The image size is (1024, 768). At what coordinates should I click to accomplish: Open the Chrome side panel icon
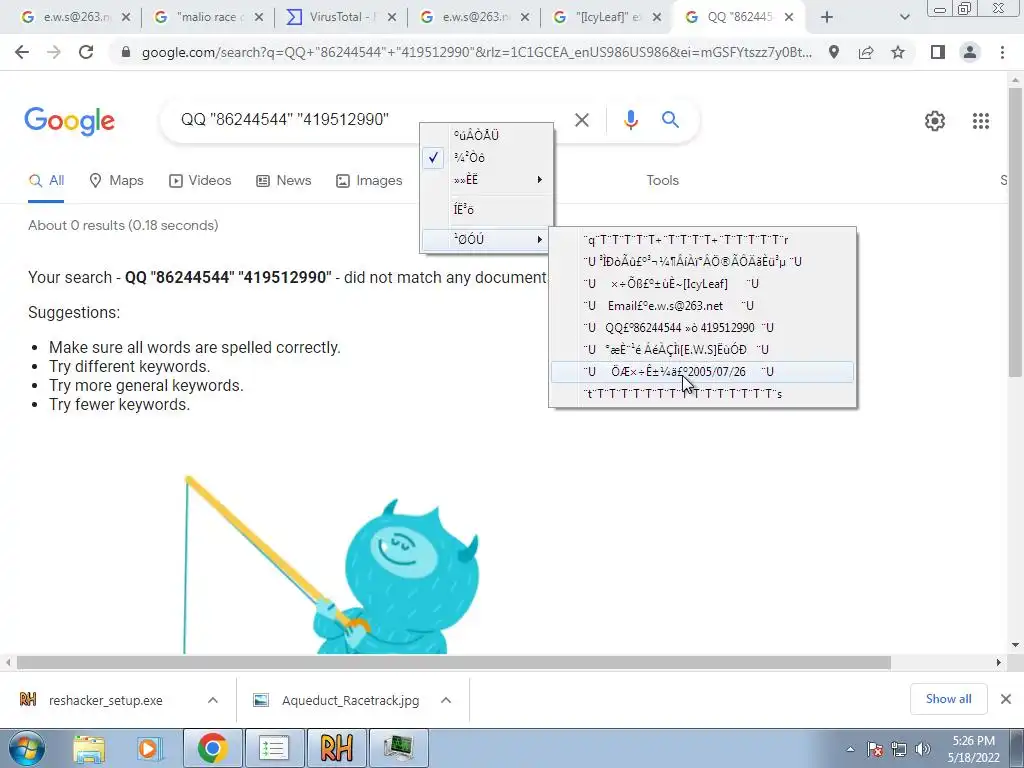click(938, 52)
